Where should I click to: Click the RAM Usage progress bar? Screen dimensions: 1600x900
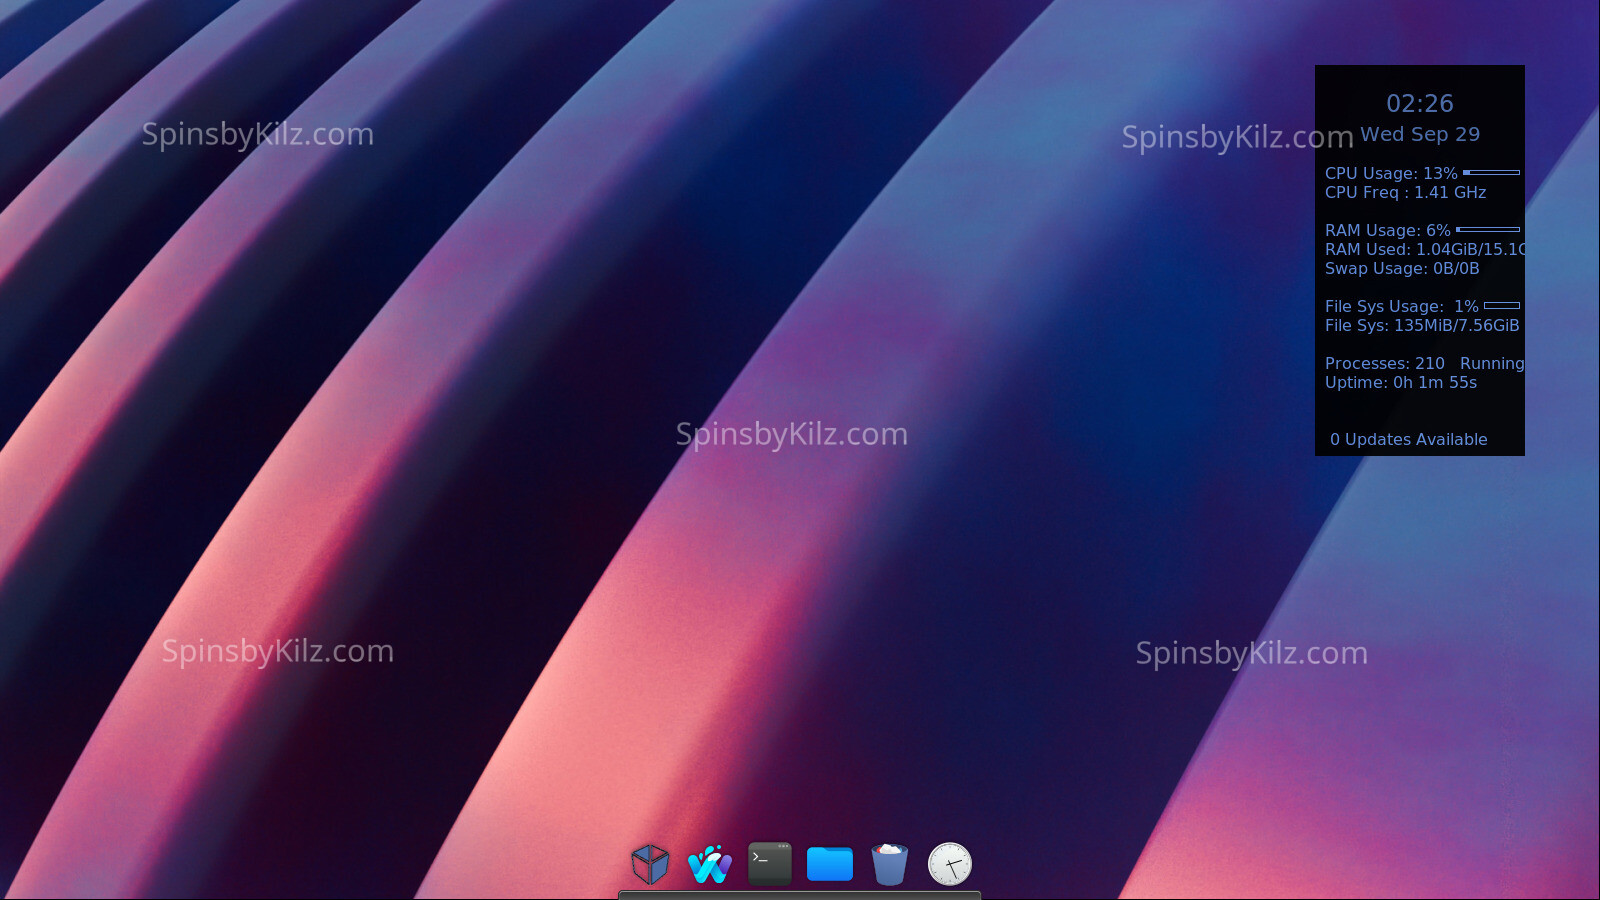(1488, 230)
